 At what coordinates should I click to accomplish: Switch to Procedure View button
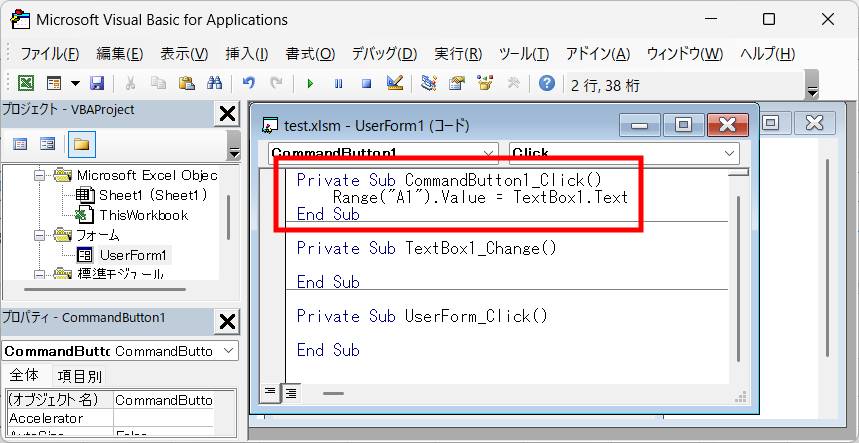pos(270,392)
